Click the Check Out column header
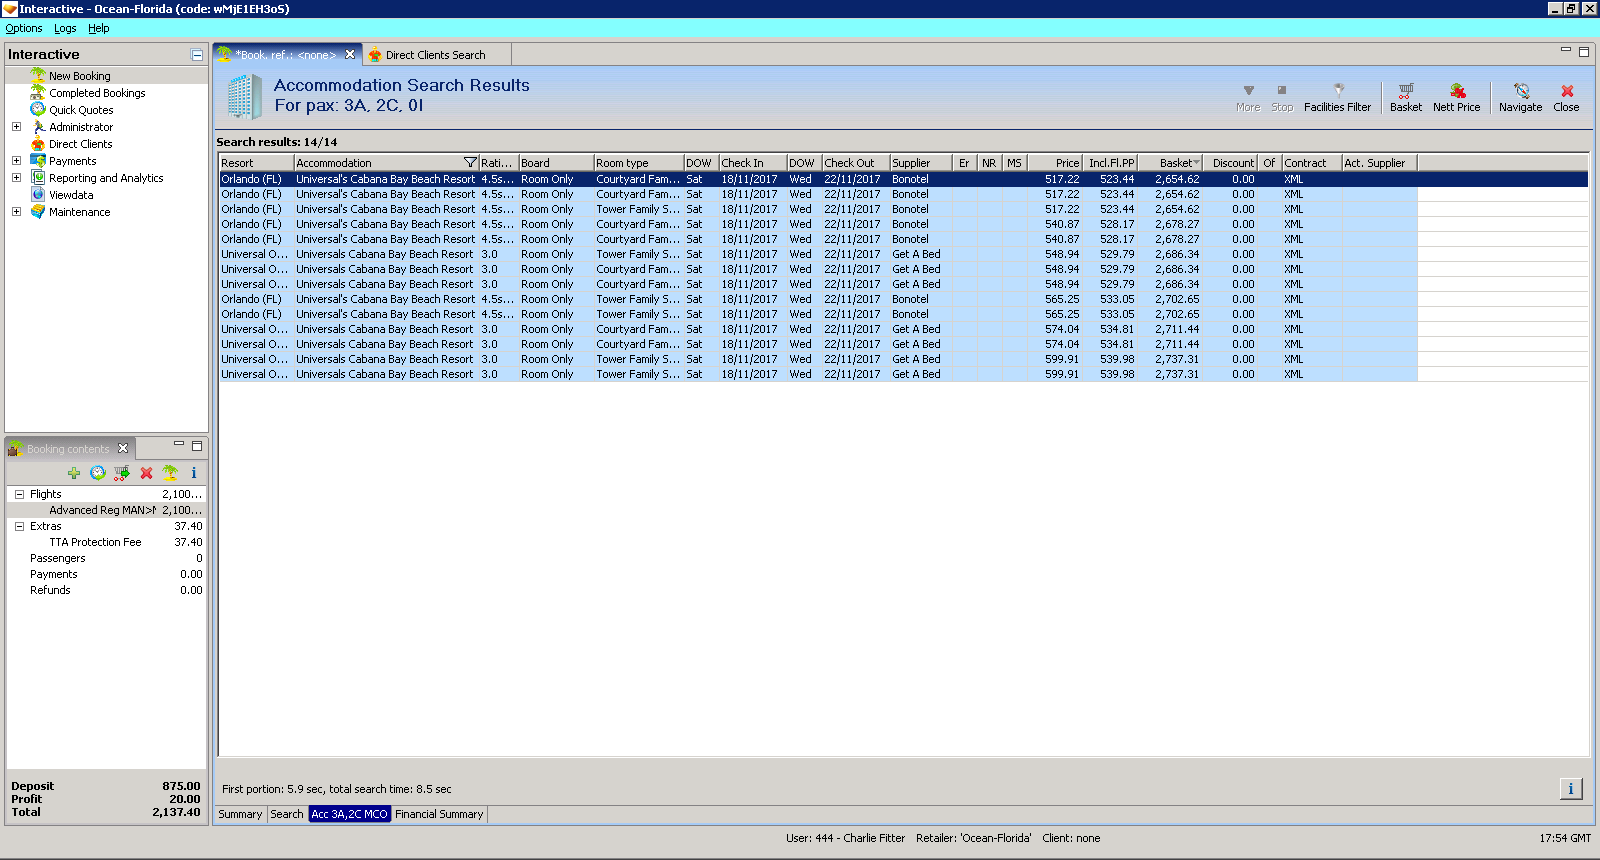1600x860 pixels. coord(856,163)
